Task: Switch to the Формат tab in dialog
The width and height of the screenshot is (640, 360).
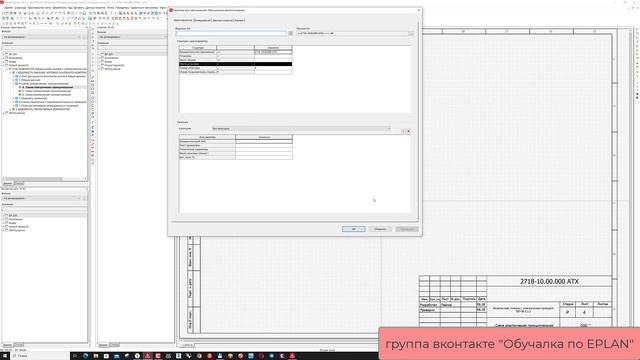Action: (239, 20)
